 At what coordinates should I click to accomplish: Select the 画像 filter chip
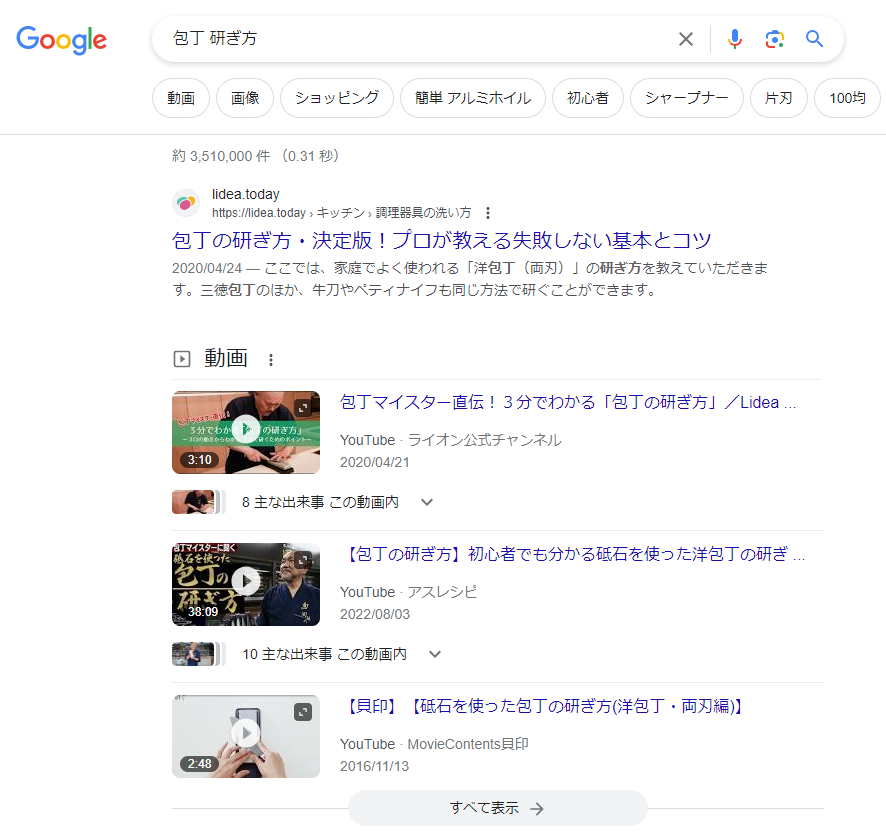coord(245,98)
